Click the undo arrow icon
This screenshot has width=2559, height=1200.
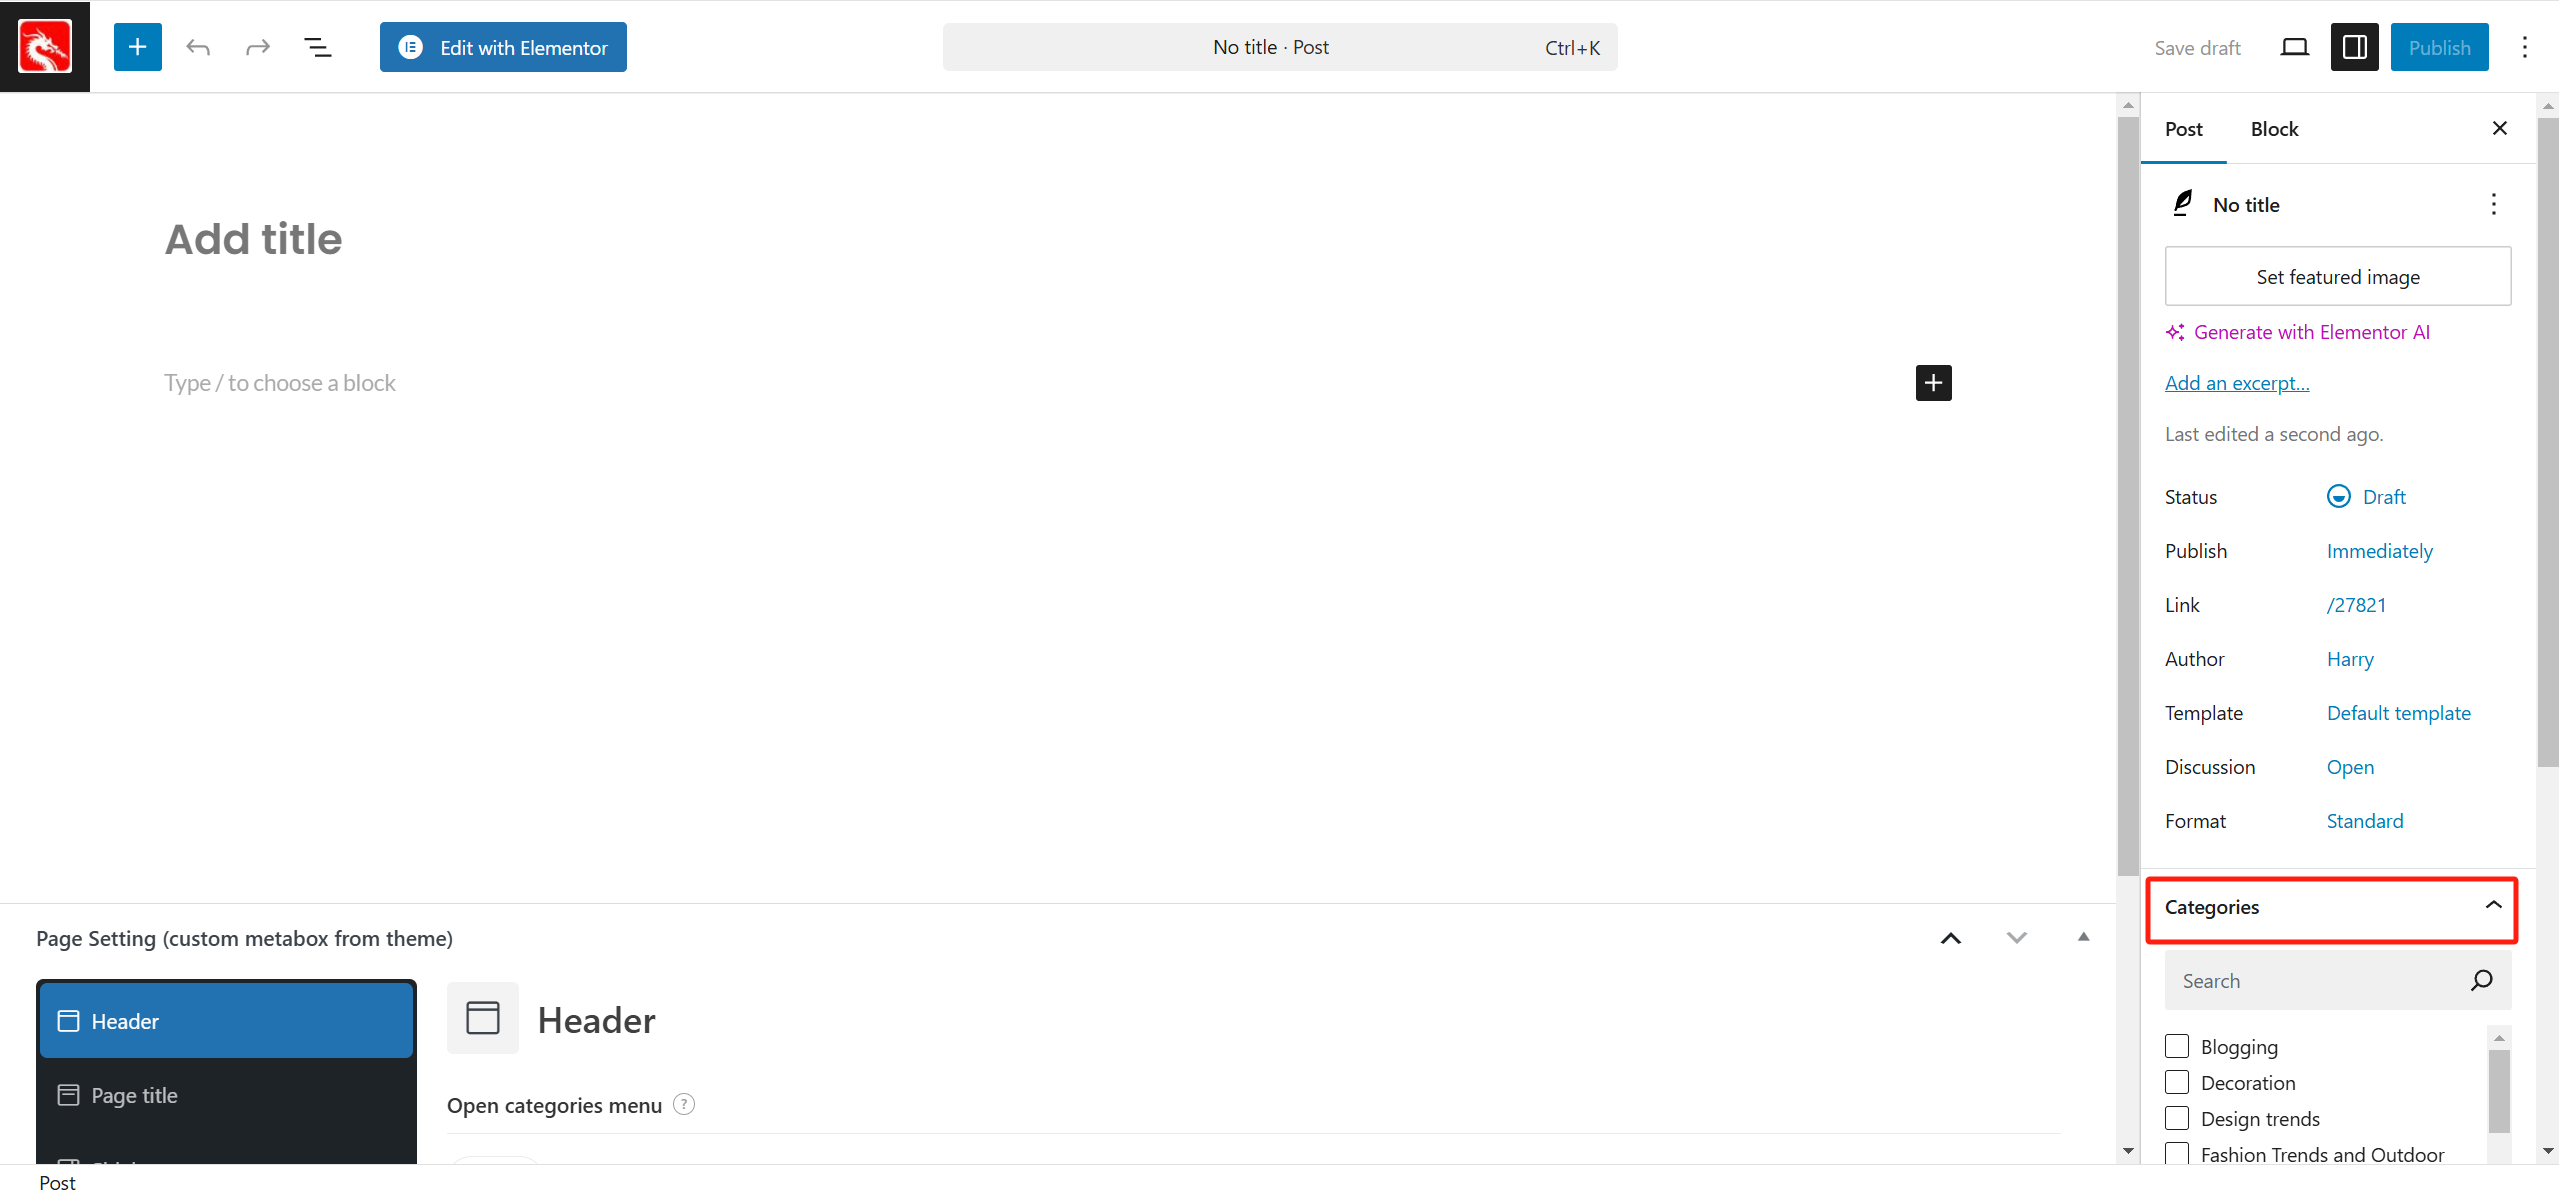pyautogui.click(x=198, y=47)
